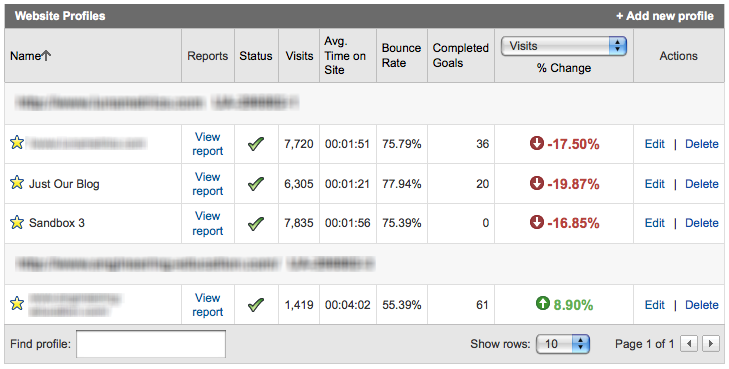Open View report for Sandbox 3
The image size is (729, 369).
pyautogui.click(x=208, y=223)
